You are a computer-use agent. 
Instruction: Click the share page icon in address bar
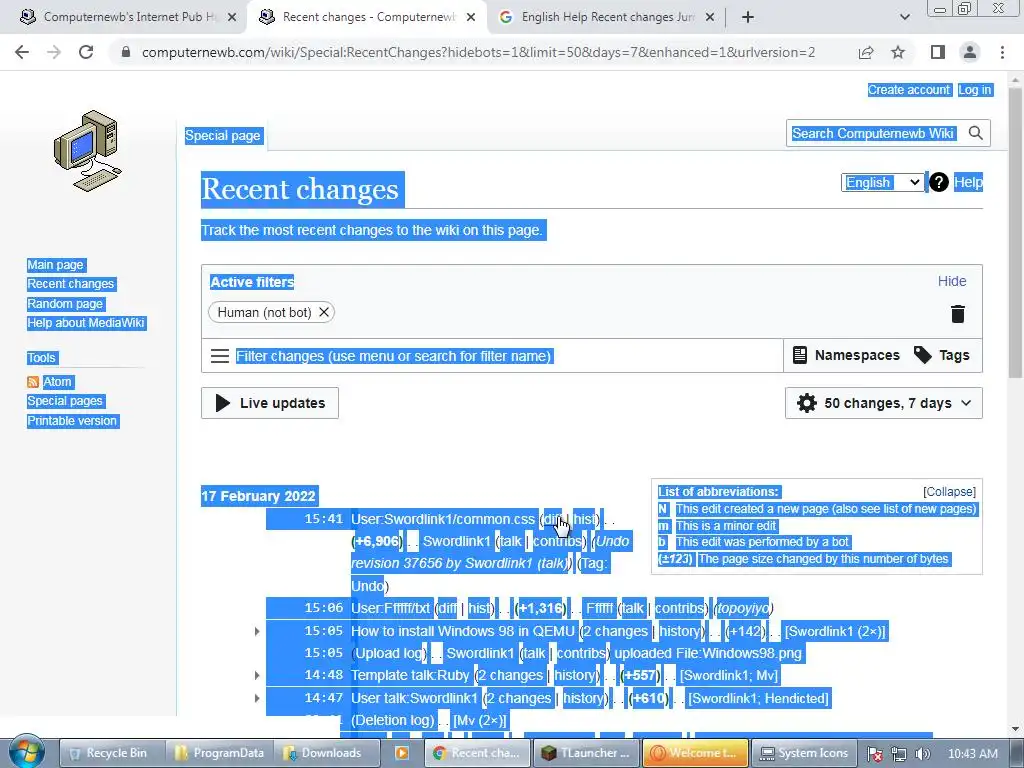click(x=866, y=52)
